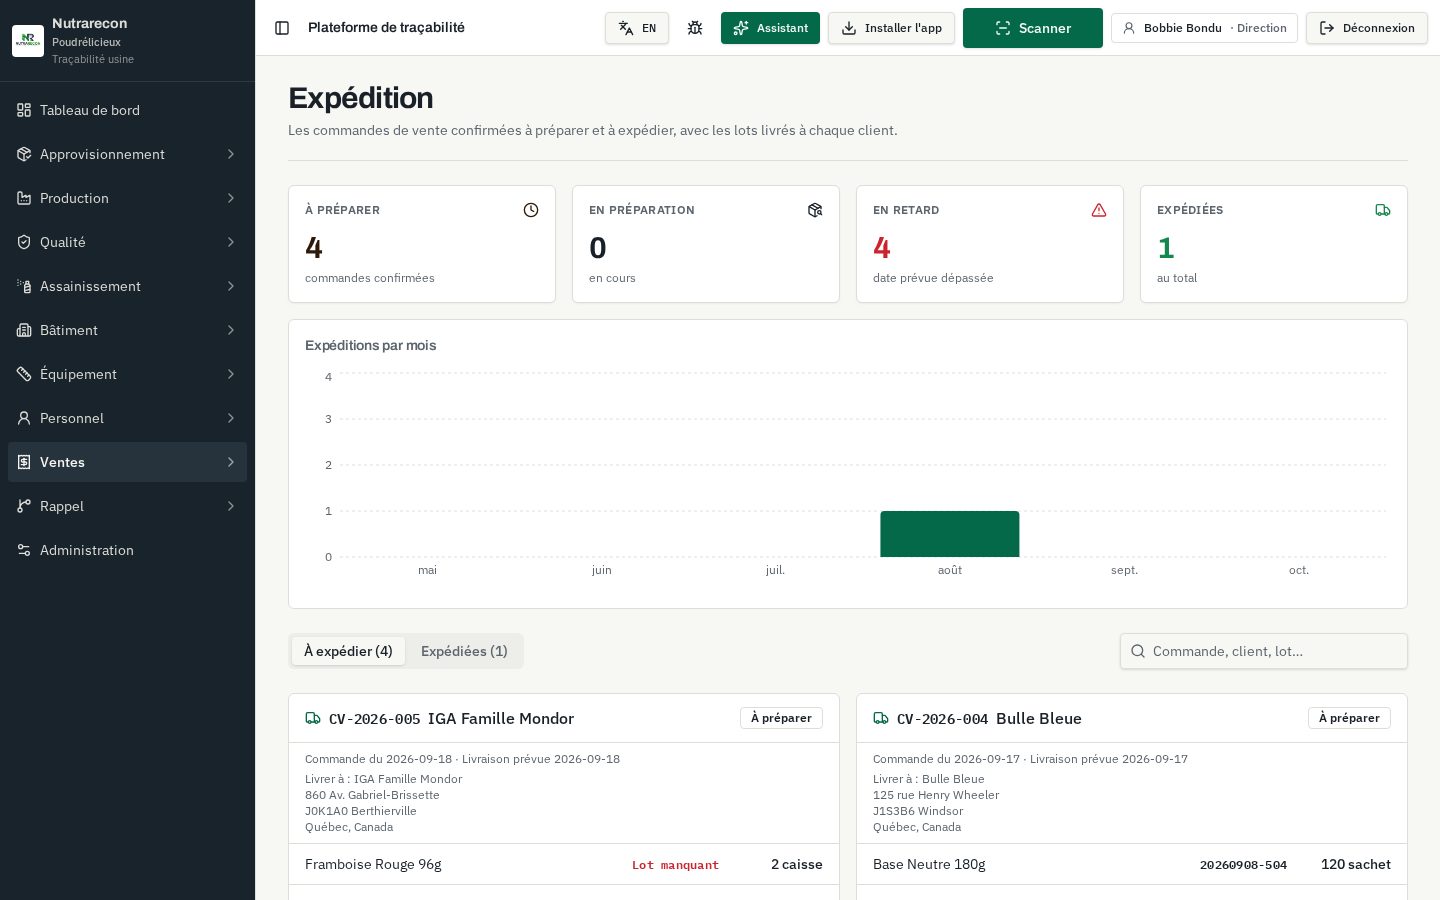Click the Qualité shield icon

click(x=24, y=242)
